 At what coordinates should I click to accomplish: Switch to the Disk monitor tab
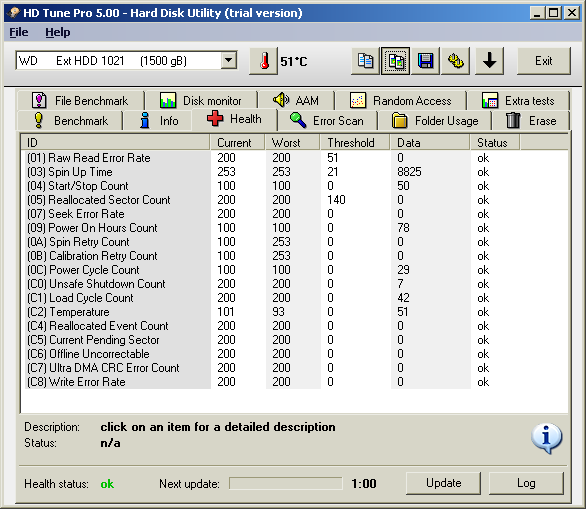point(201,101)
